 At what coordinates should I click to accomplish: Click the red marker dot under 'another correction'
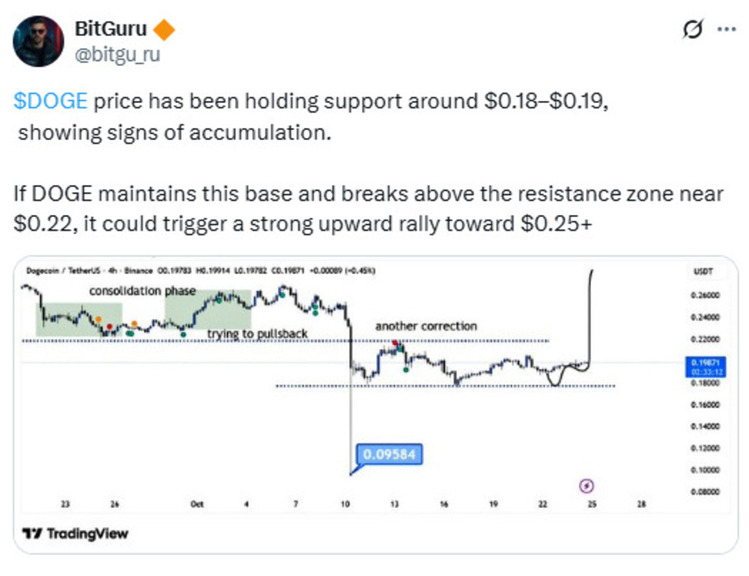point(399,344)
